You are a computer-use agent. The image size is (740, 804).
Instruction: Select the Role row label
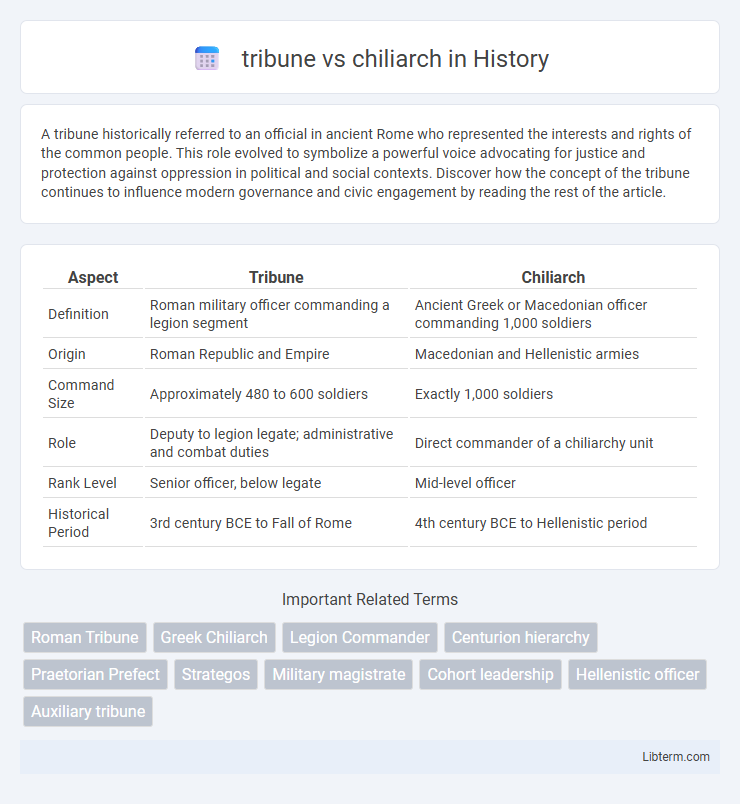(62, 443)
